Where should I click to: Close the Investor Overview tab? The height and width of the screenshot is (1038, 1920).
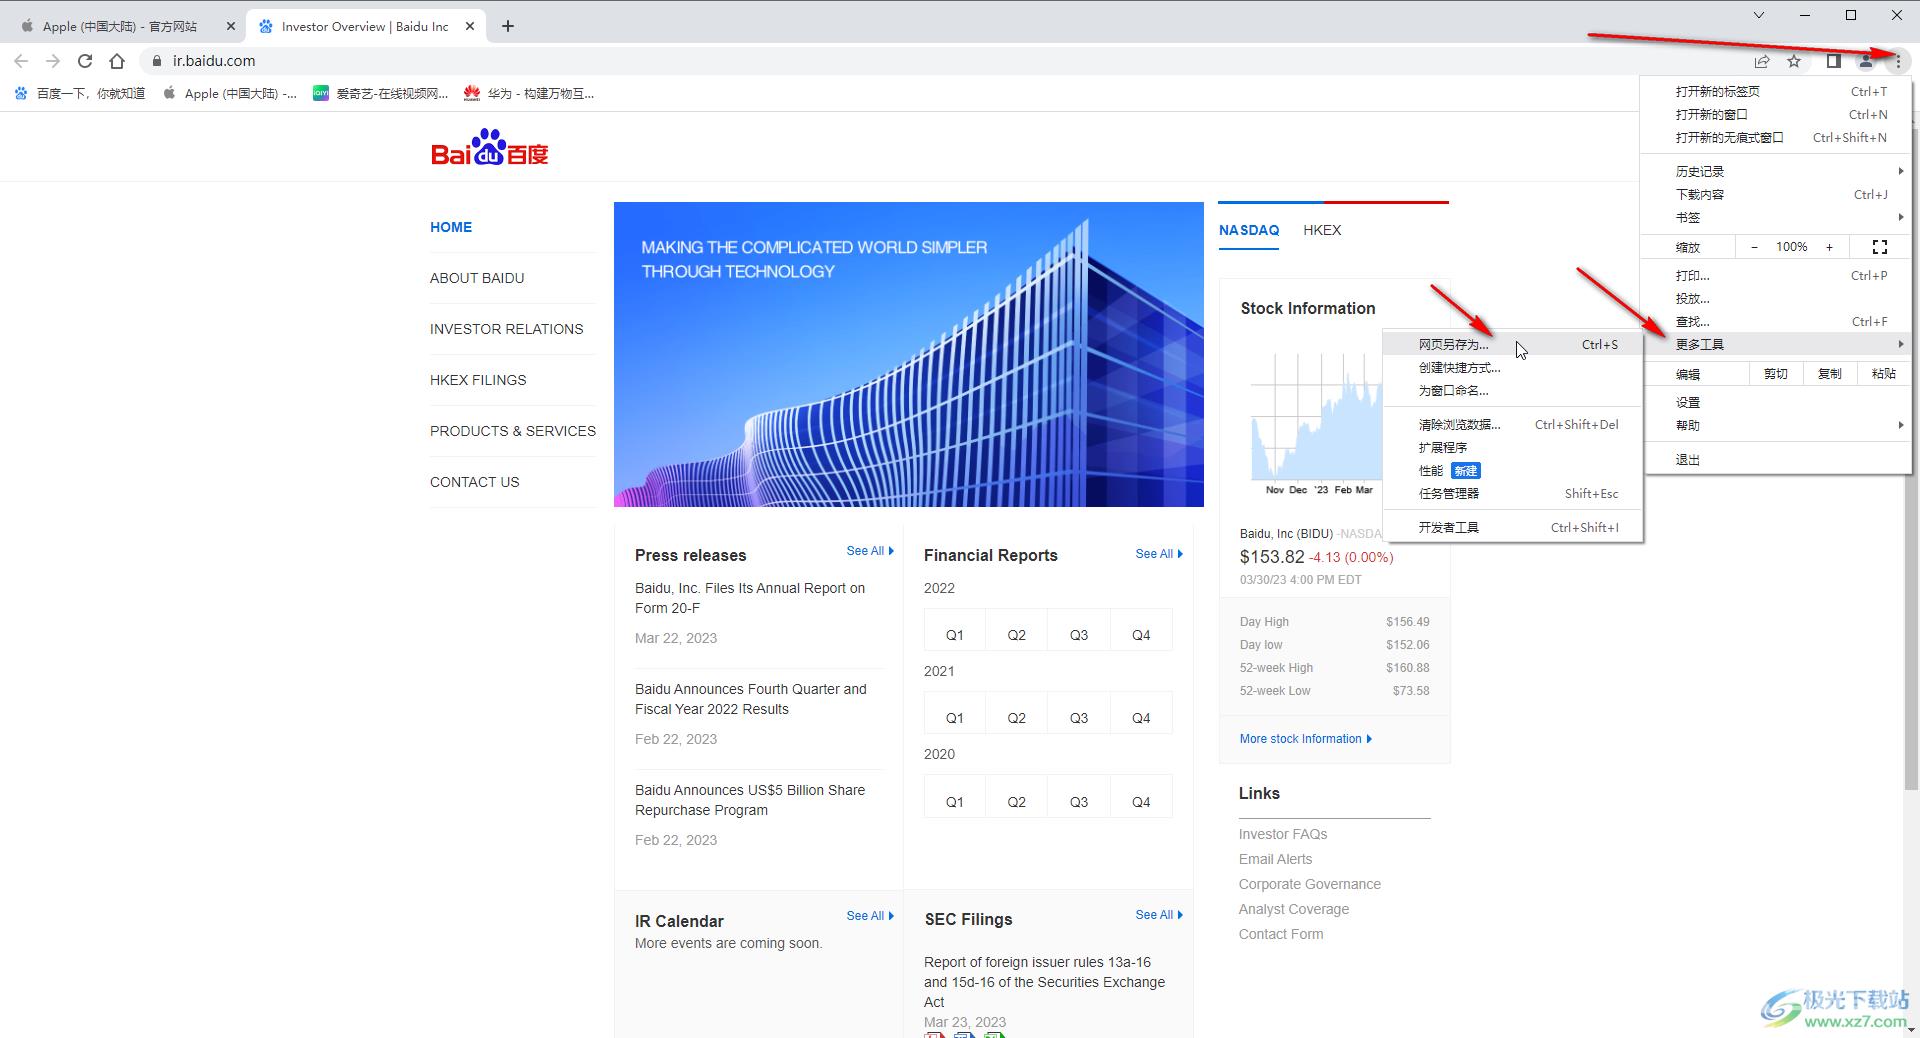tap(470, 26)
